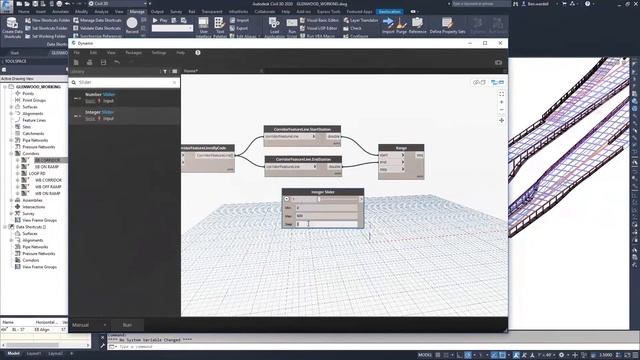Click the library filter funnel icon
This screenshot has height=360, width=640.
point(165,71)
